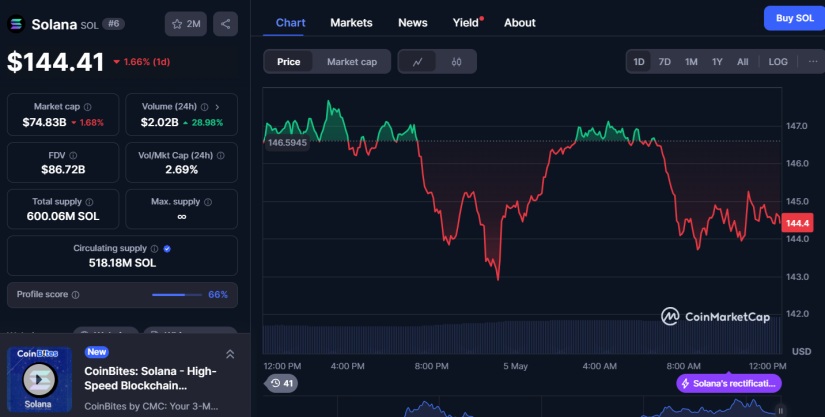Screen dimensions: 825x417
Task: Collapse the CoinBites player panel
Action: point(230,353)
